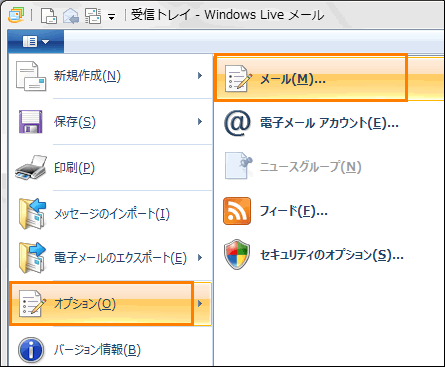Toggle the blue application menu button
Screen dimensions: 445x367
(36, 42)
